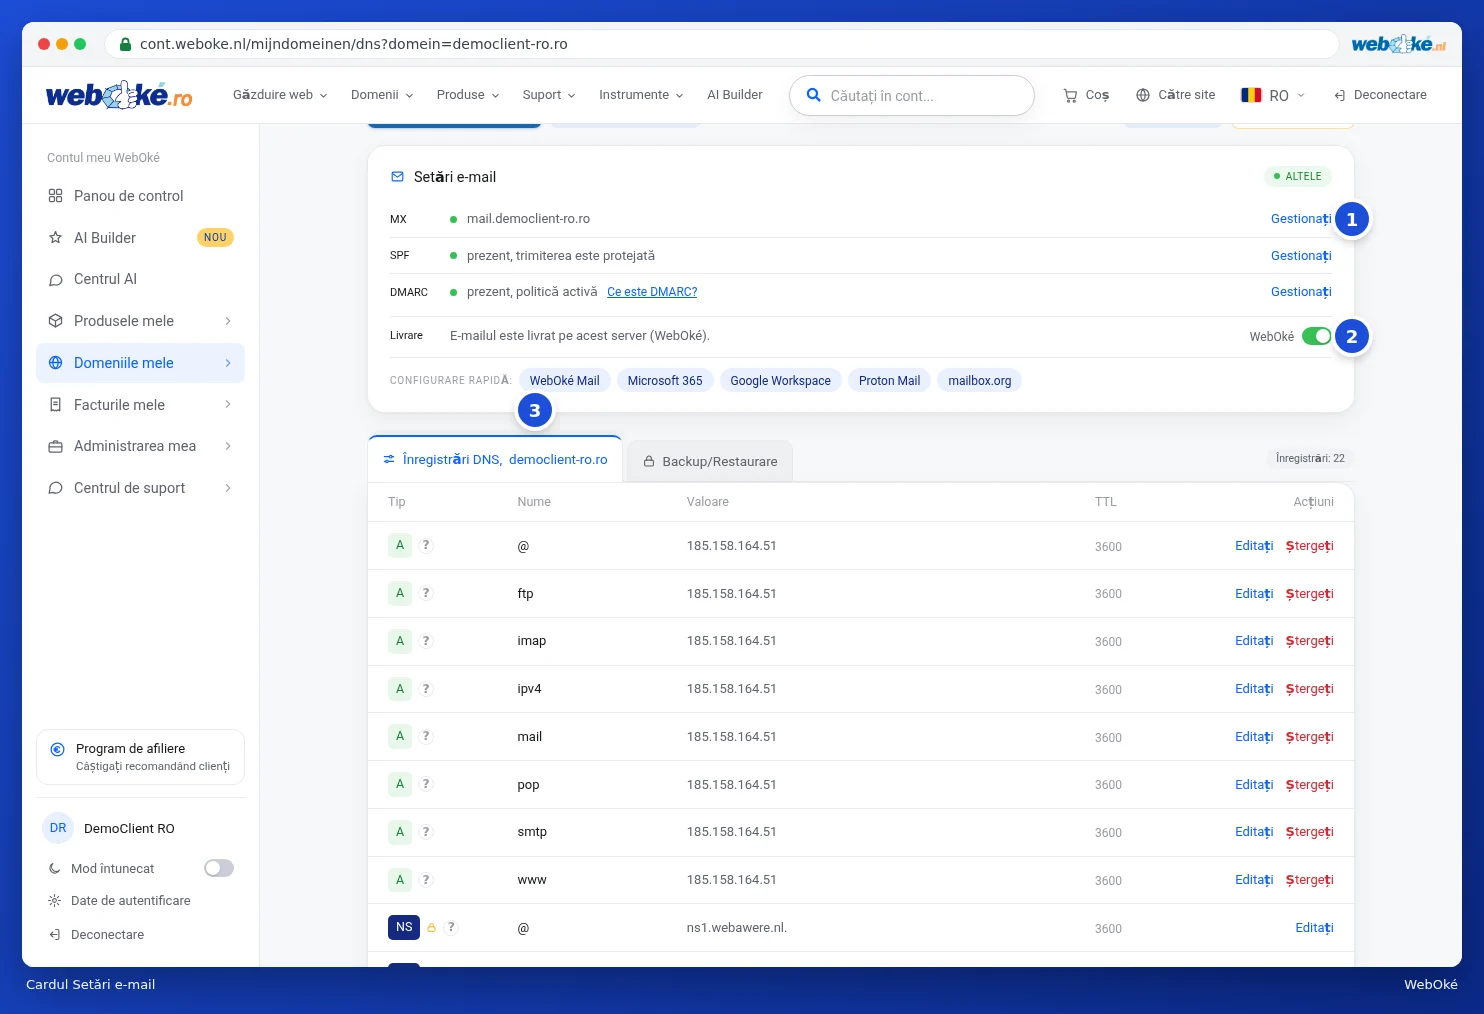Click the search field in the header
Viewport: 1484px width, 1014px height.
click(x=912, y=96)
